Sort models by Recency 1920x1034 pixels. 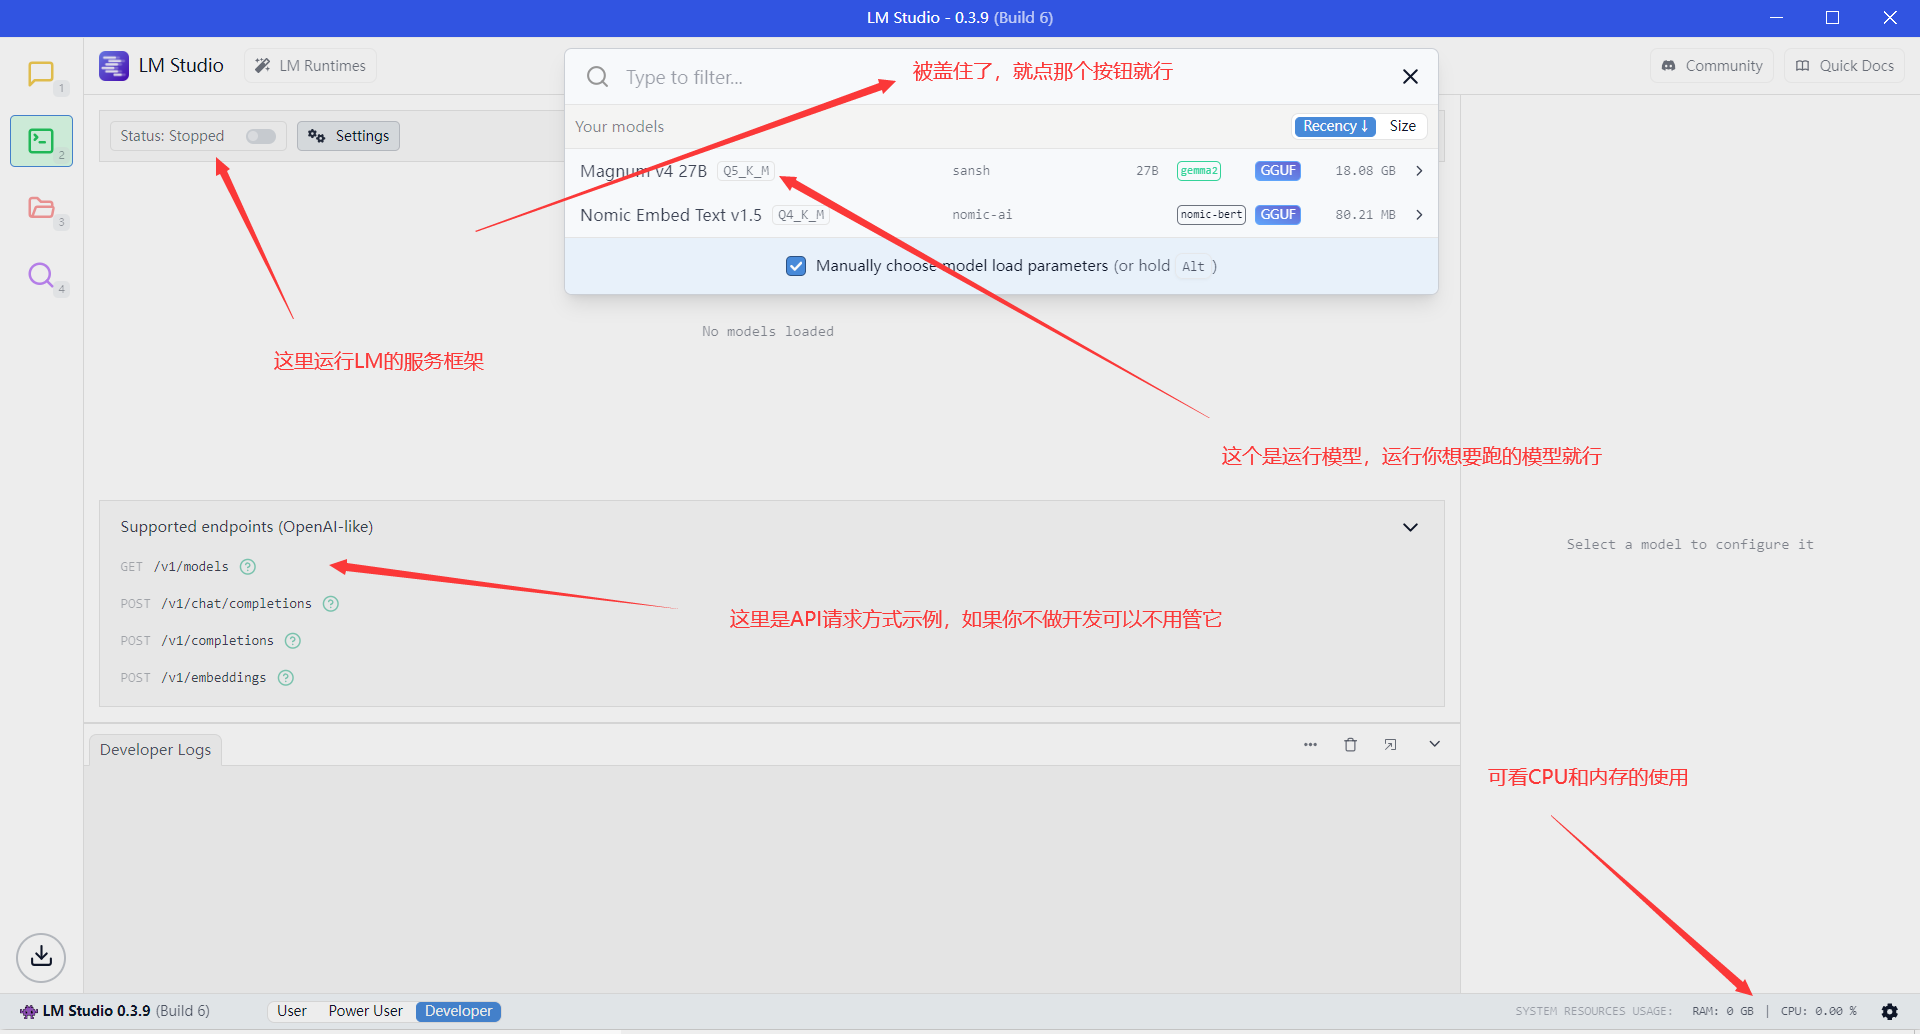tap(1335, 126)
